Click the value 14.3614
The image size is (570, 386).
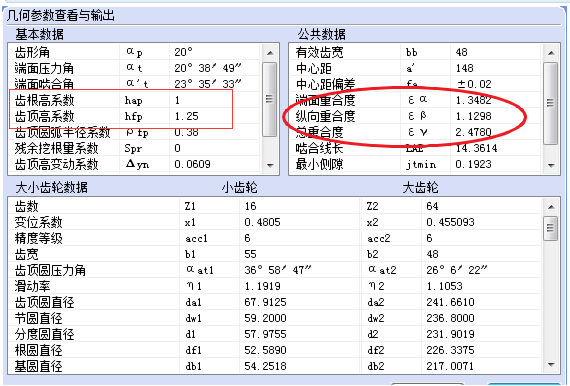click(x=476, y=148)
